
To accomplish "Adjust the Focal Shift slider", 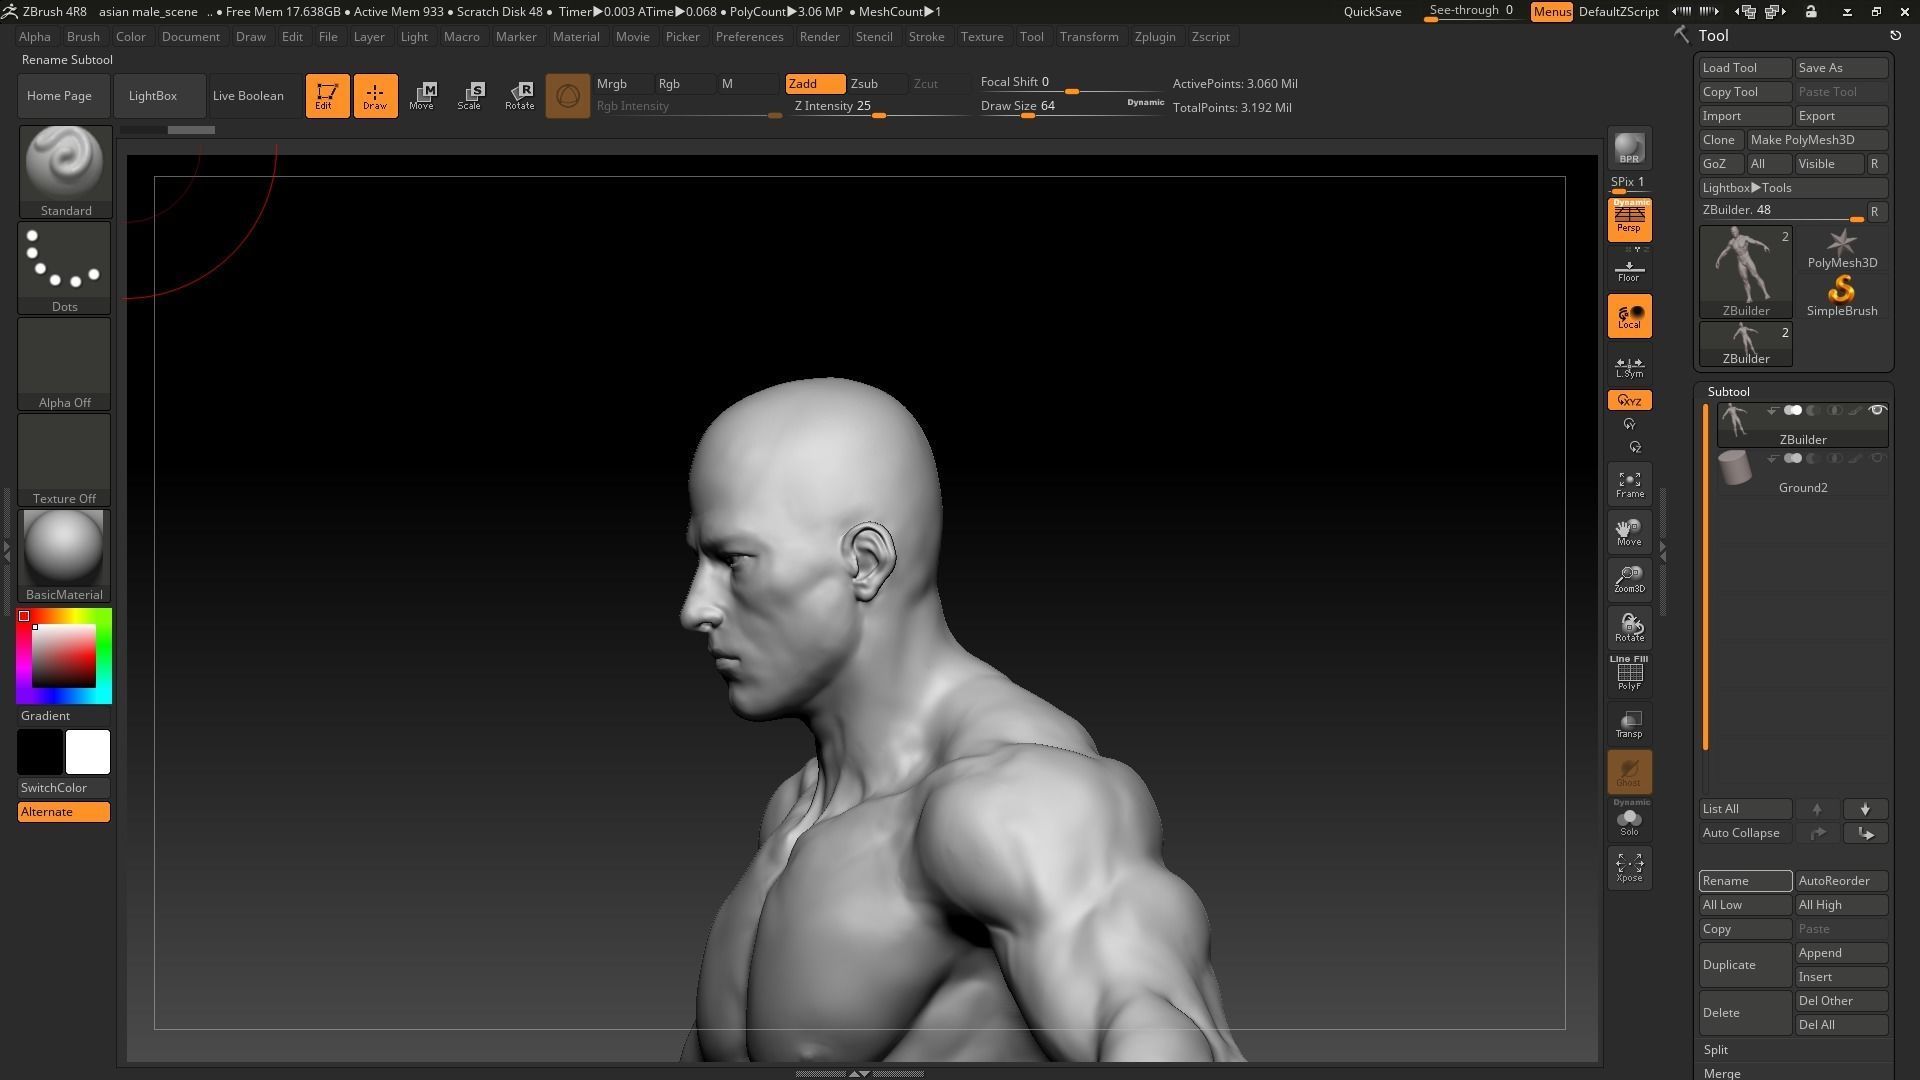I will tap(1072, 84).
